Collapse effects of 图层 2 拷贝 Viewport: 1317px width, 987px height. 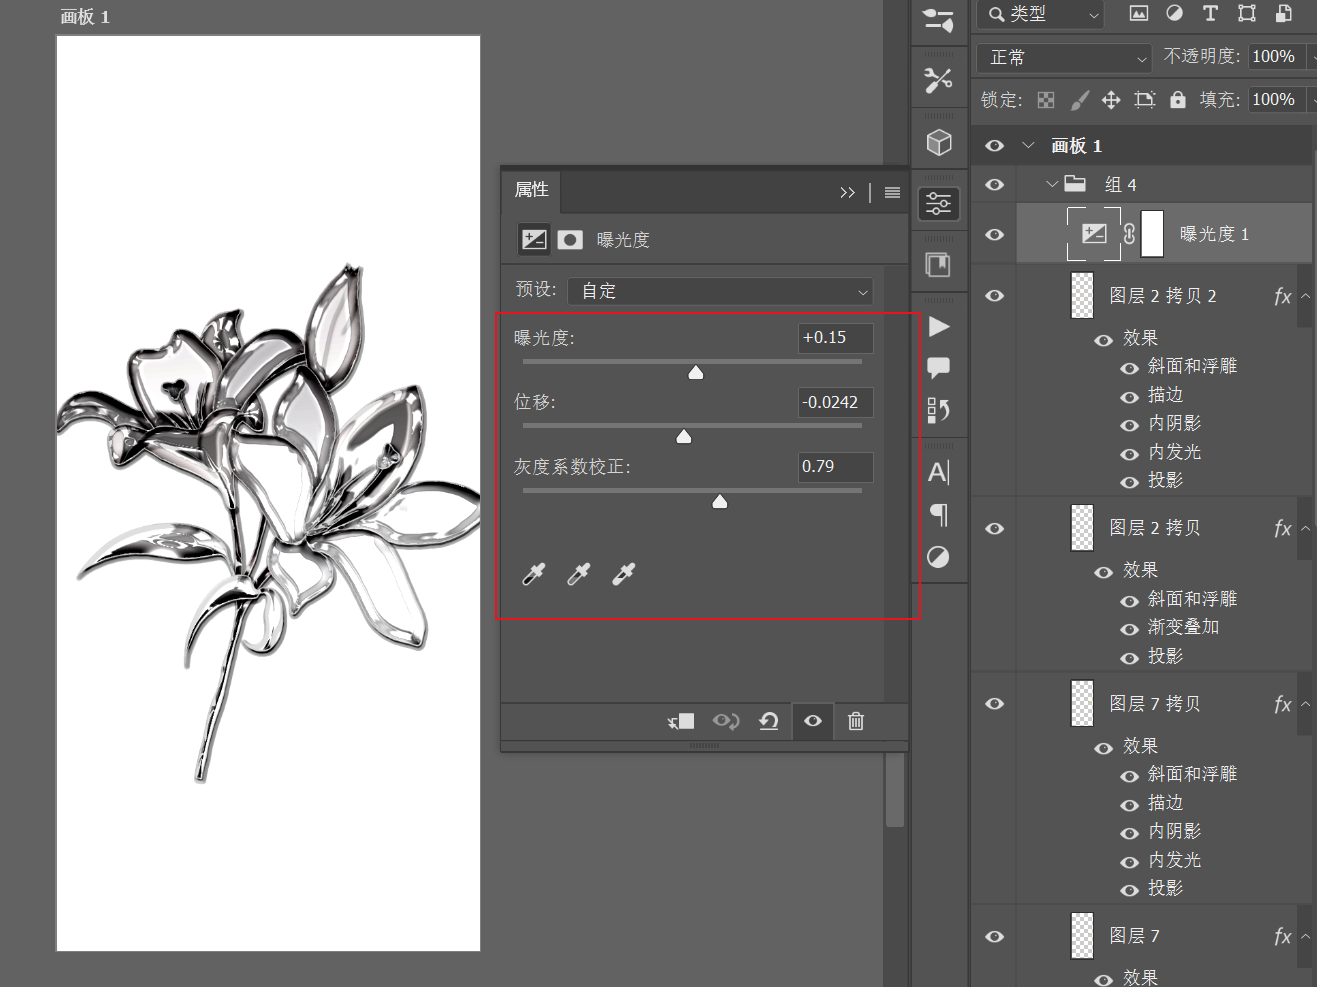pos(1305,529)
